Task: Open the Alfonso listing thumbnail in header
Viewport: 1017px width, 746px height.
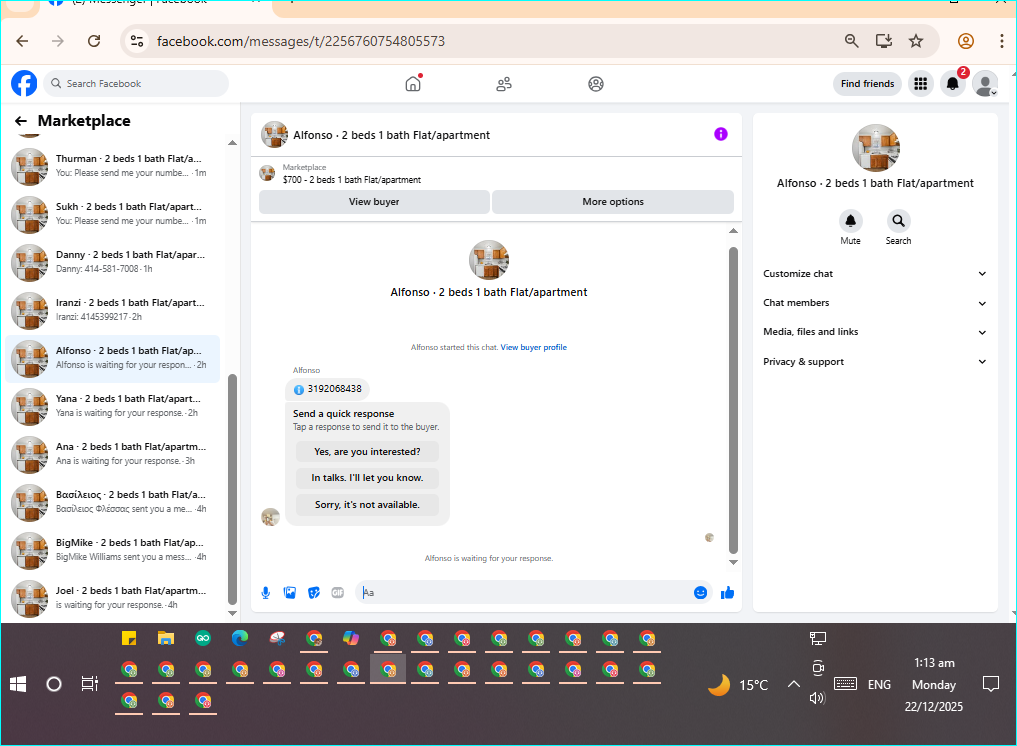Action: pos(274,134)
